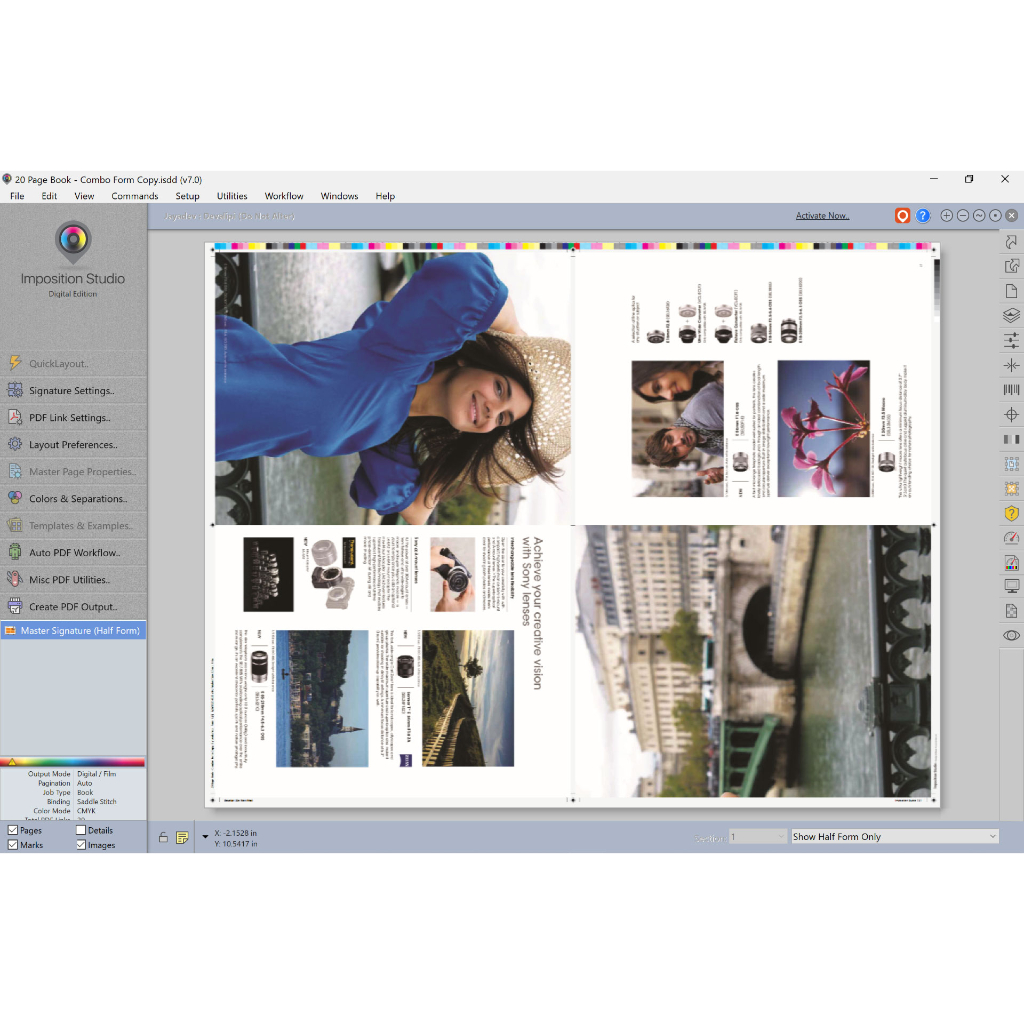The height and width of the screenshot is (1024, 1024).
Task: Click the Create PDF Output button
Action: (72, 607)
